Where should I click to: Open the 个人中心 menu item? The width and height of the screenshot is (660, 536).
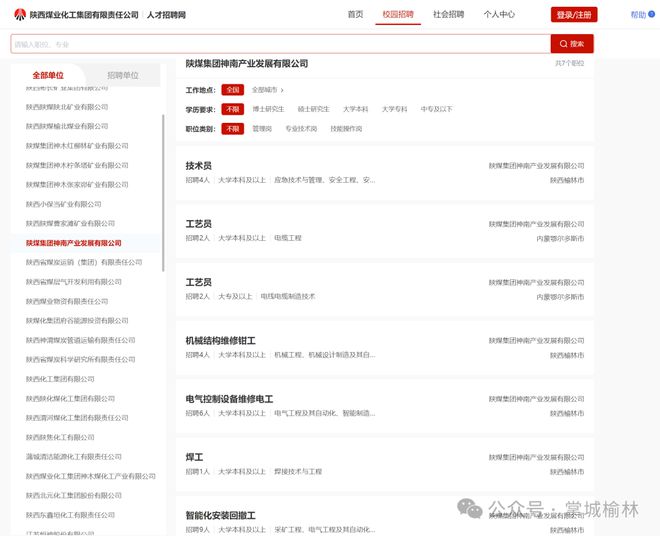point(499,14)
